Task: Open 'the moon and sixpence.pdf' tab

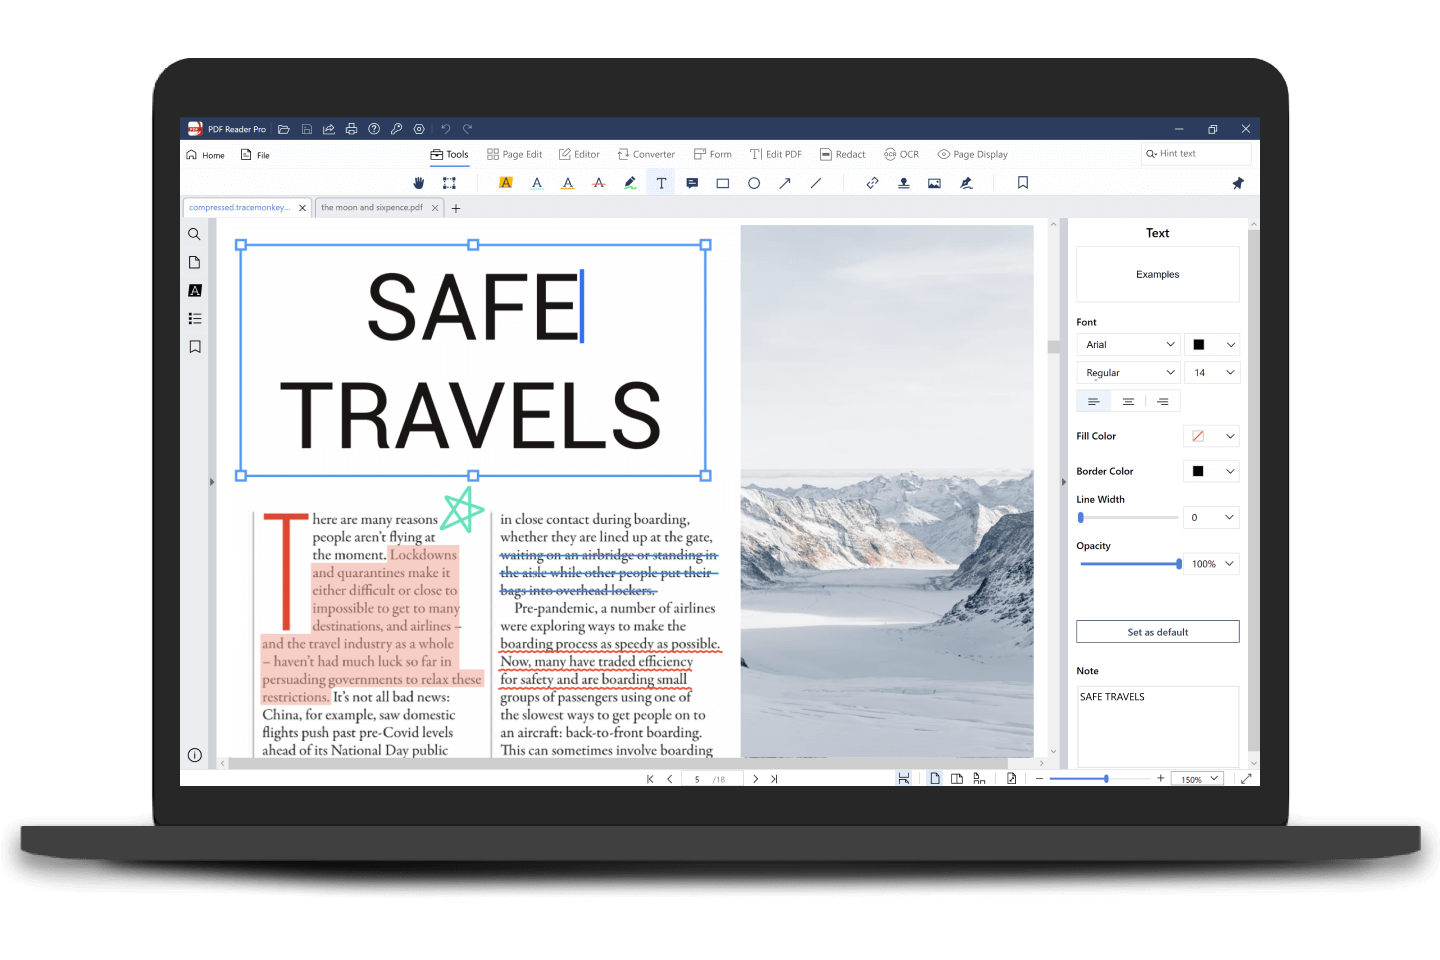Action: (x=372, y=208)
